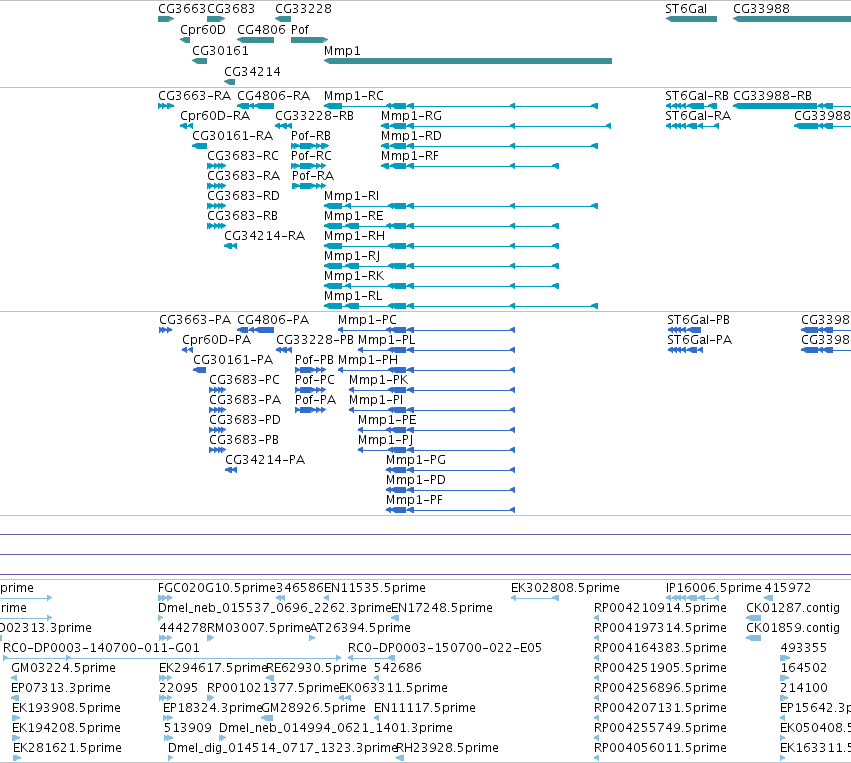This screenshot has width=851, height=763.
Task: Select the CG30161 gene label
Action: [220, 50]
